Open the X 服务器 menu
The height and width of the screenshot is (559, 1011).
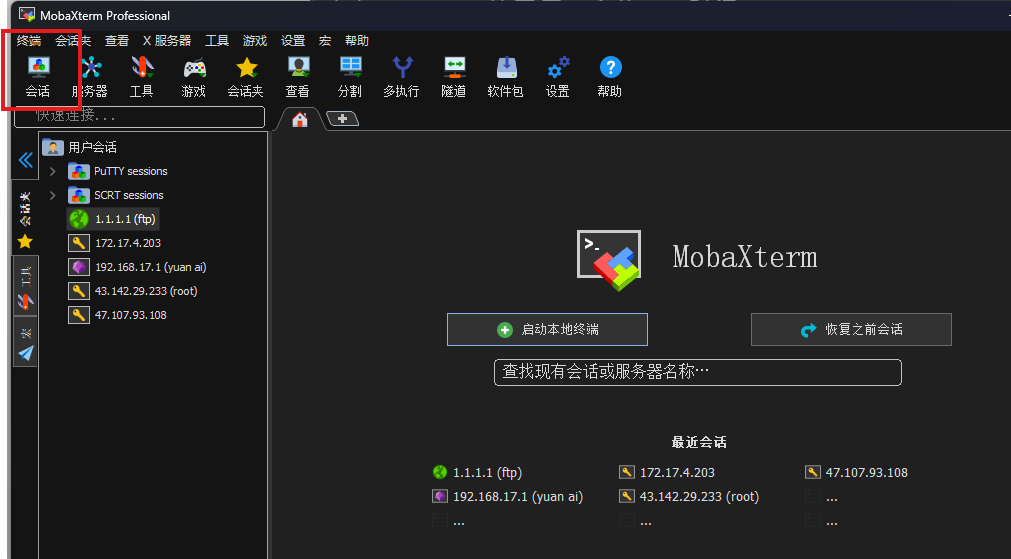click(167, 41)
